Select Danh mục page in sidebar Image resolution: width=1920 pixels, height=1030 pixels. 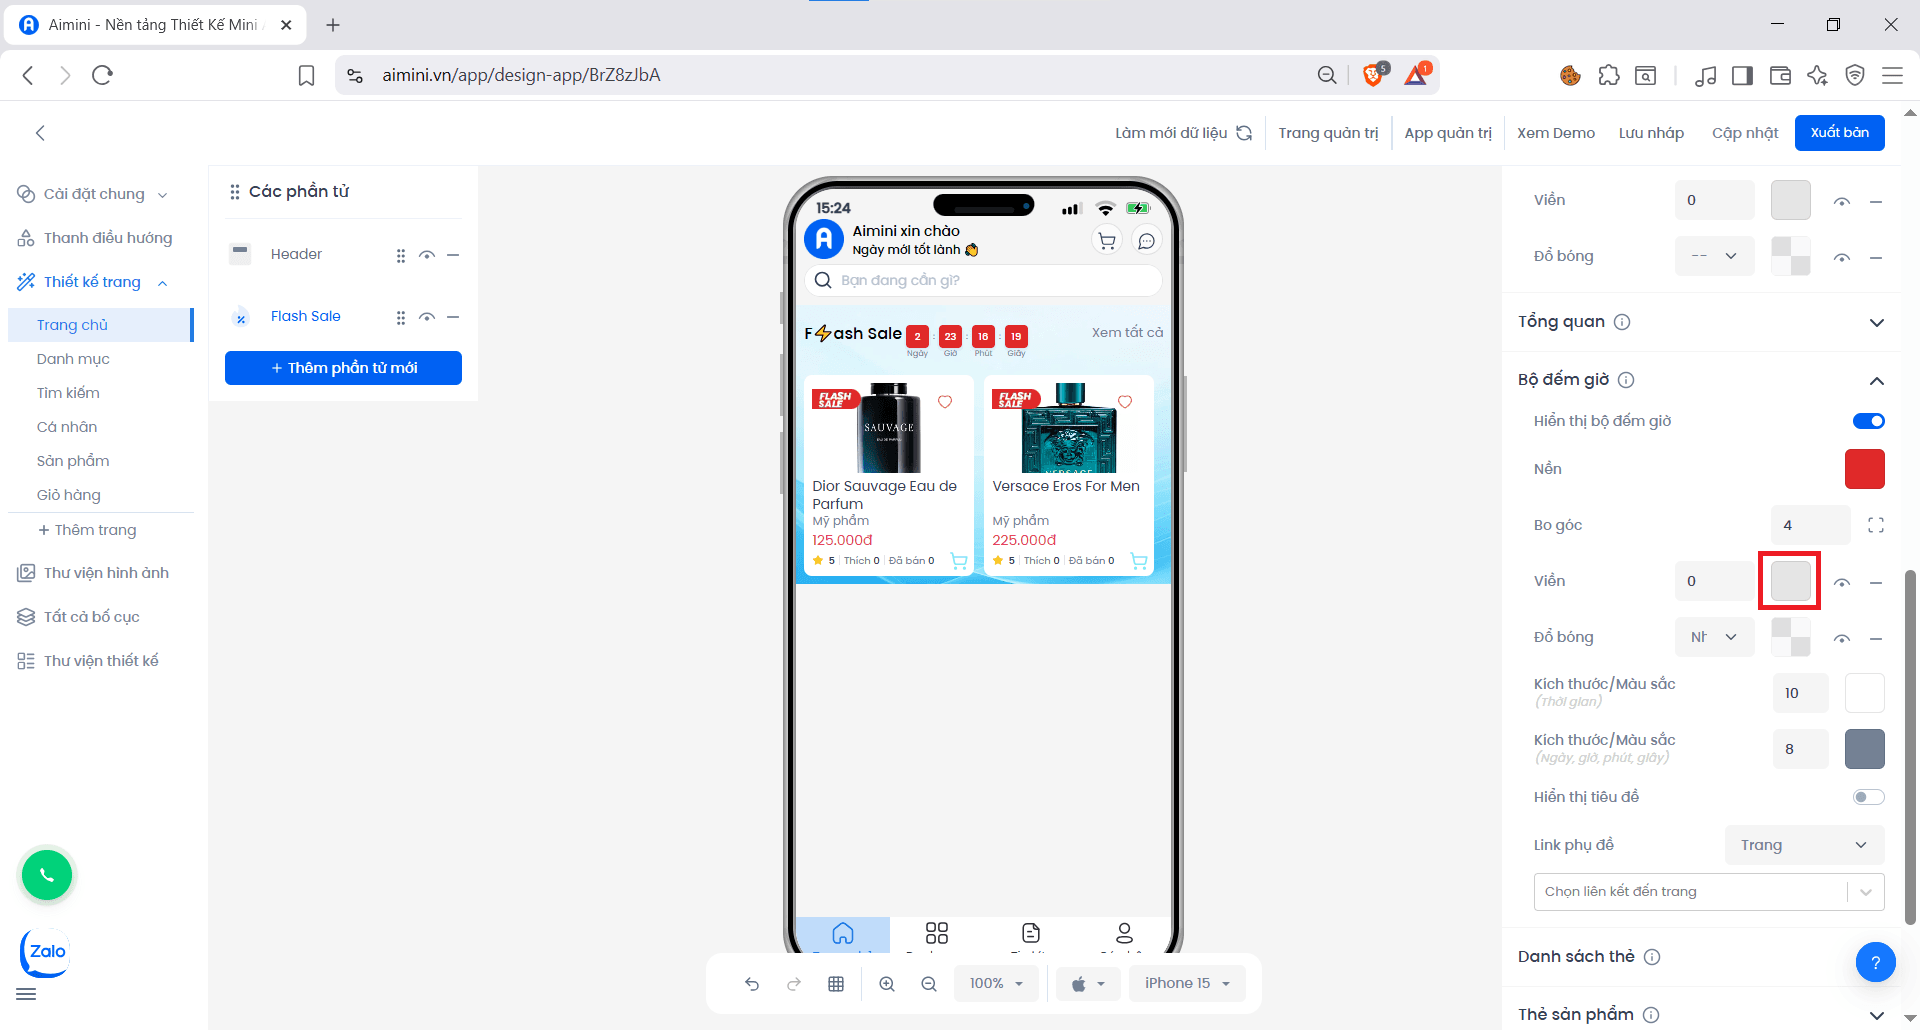[73, 359]
